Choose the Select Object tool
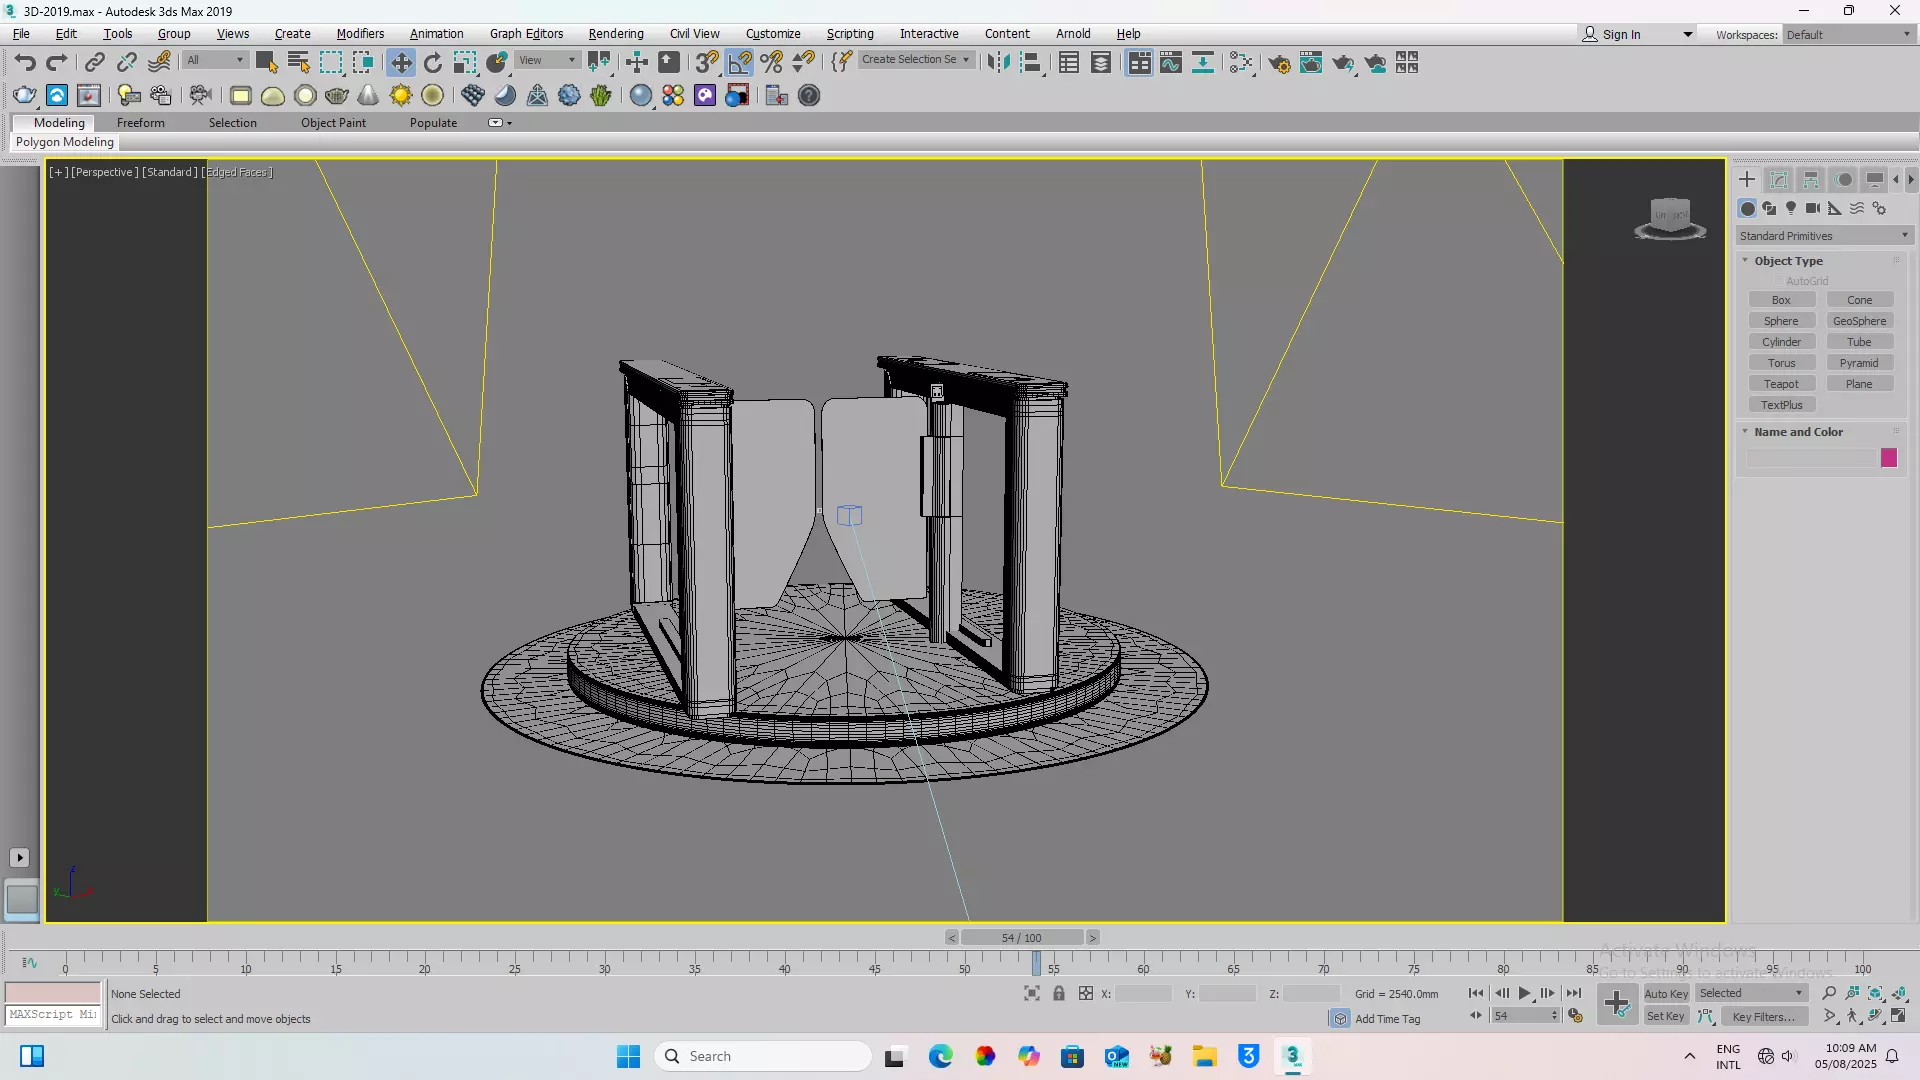Image resolution: width=1920 pixels, height=1080 pixels. click(x=266, y=63)
